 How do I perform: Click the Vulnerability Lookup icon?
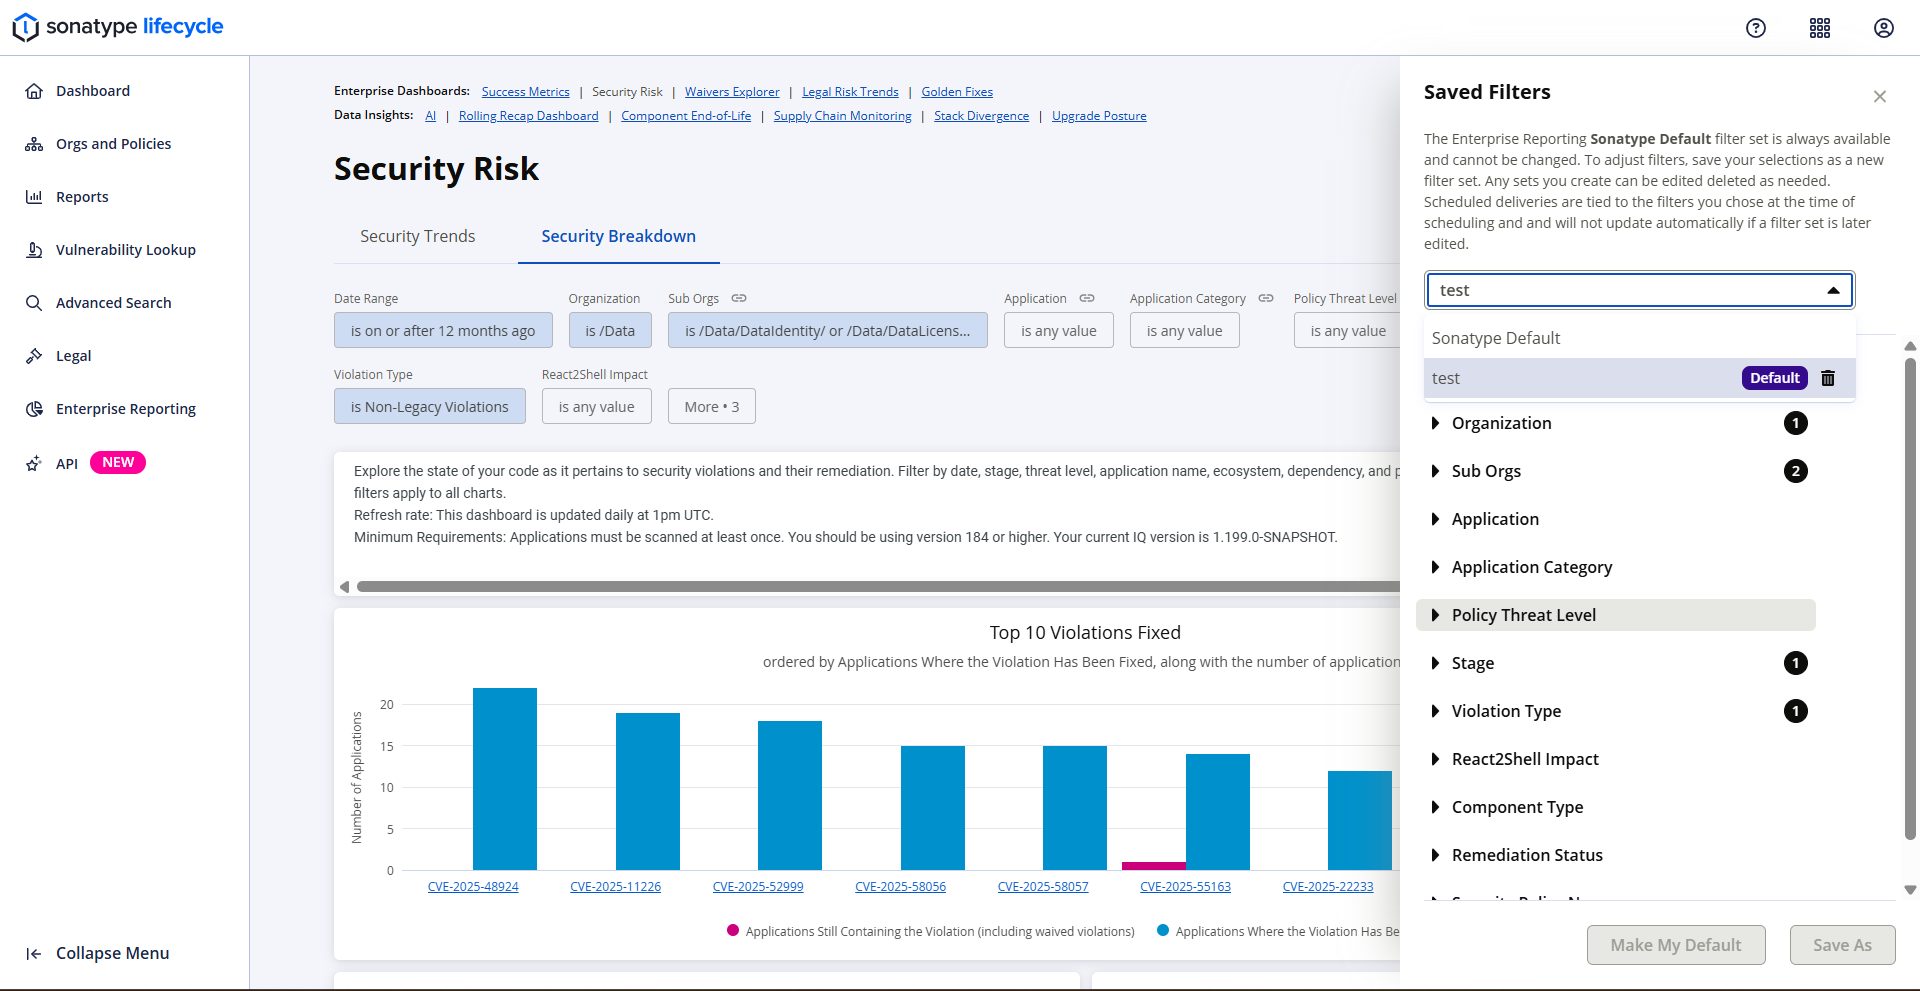coord(34,250)
